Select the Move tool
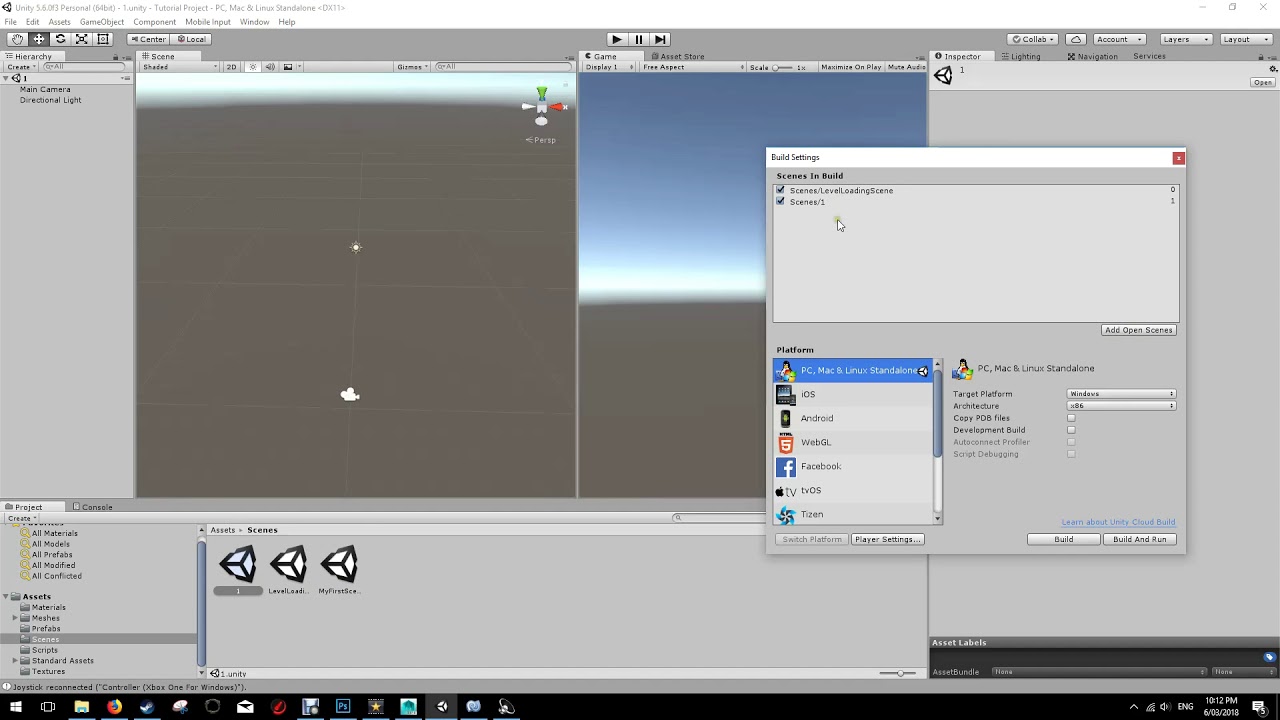 tap(39, 39)
